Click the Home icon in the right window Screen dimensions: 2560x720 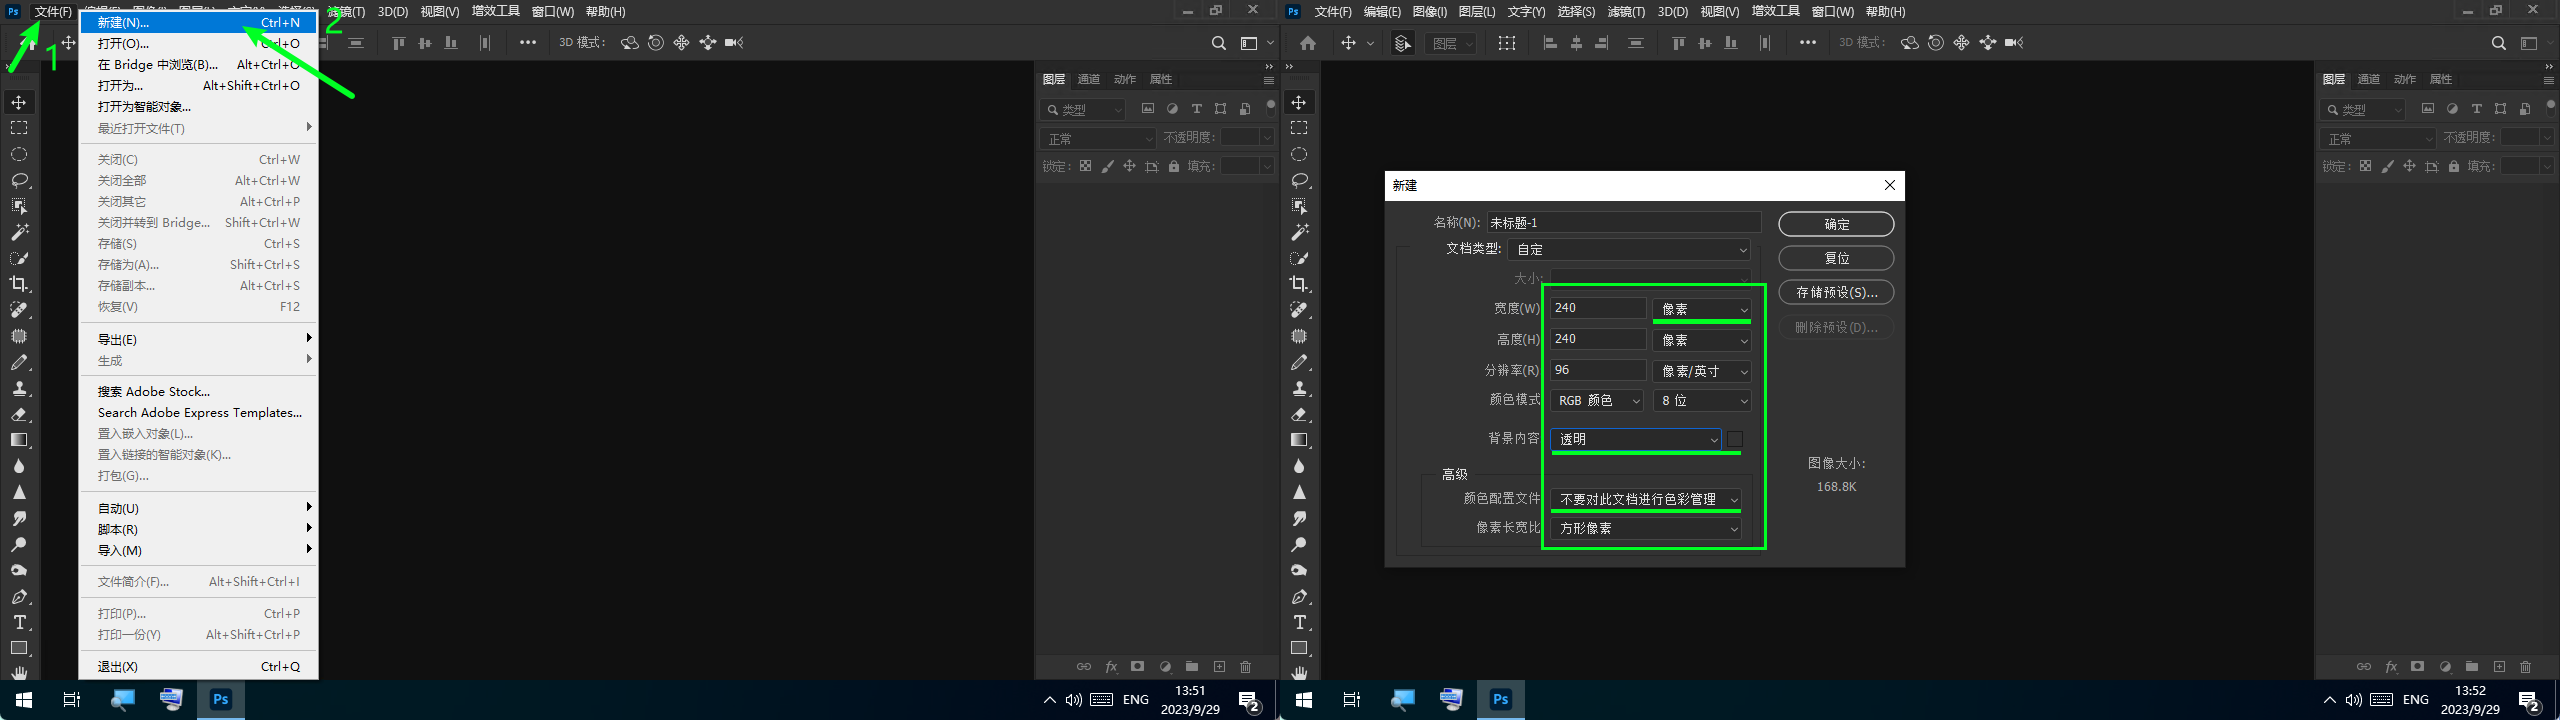tap(1308, 43)
